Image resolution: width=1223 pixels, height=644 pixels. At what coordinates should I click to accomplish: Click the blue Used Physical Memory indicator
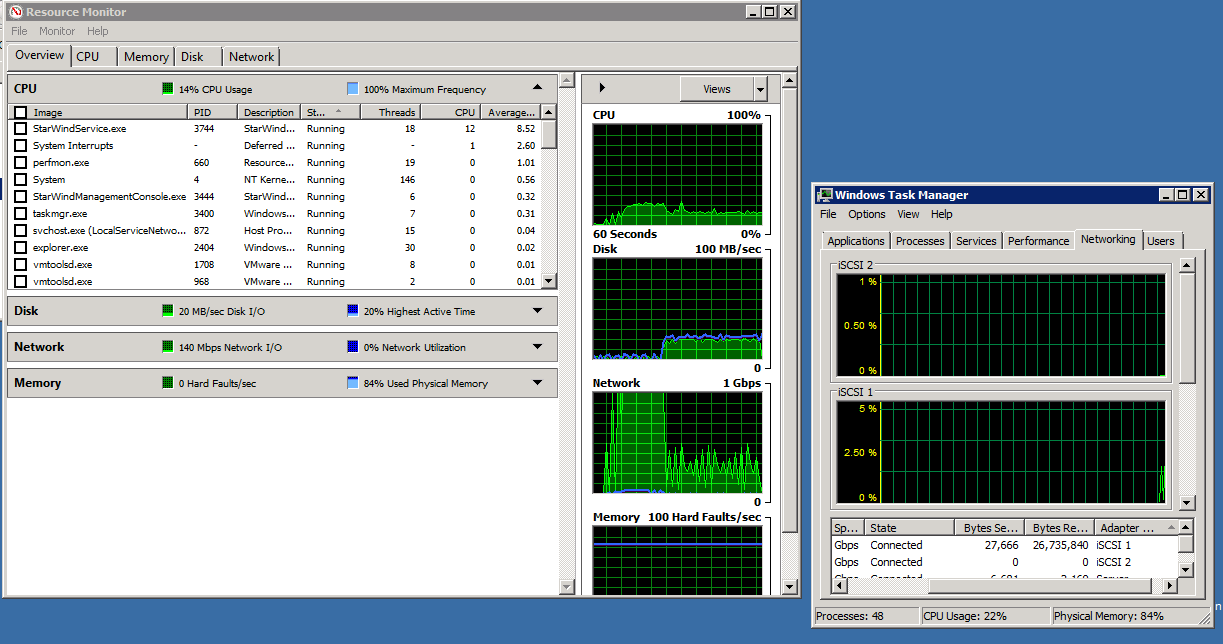tap(352, 383)
